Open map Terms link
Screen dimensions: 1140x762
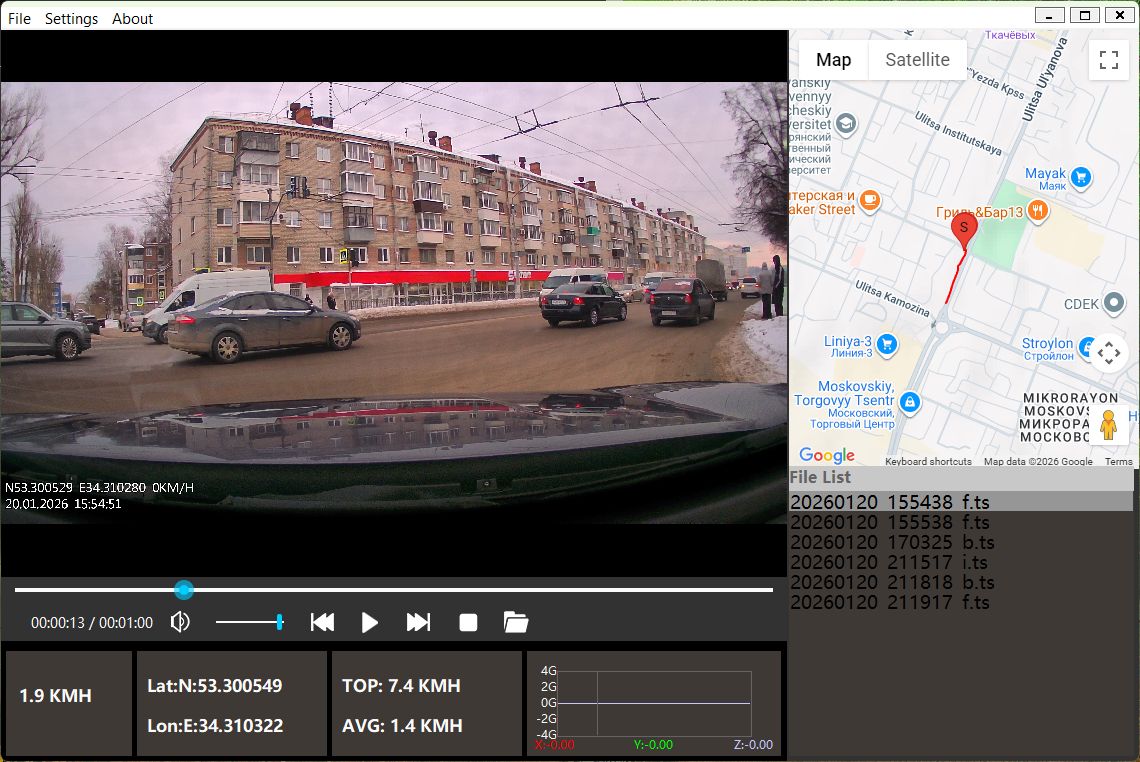[1118, 462]
